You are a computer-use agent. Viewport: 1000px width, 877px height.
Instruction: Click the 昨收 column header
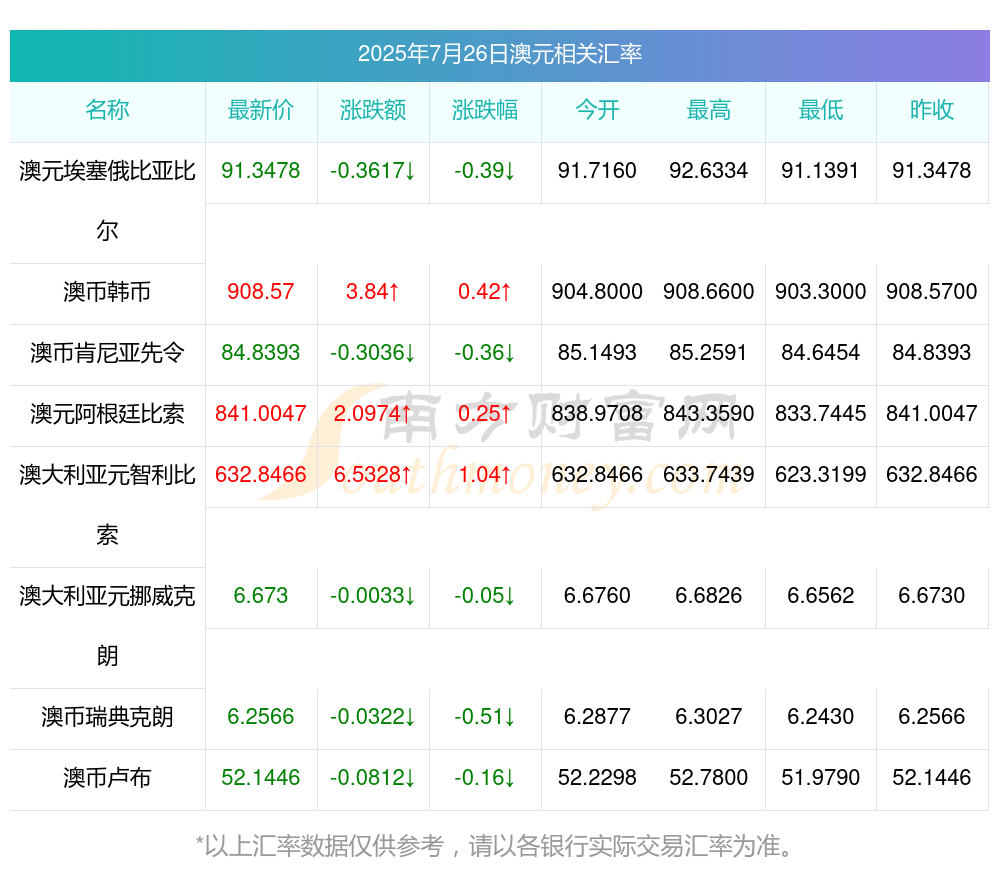point(932,110)
